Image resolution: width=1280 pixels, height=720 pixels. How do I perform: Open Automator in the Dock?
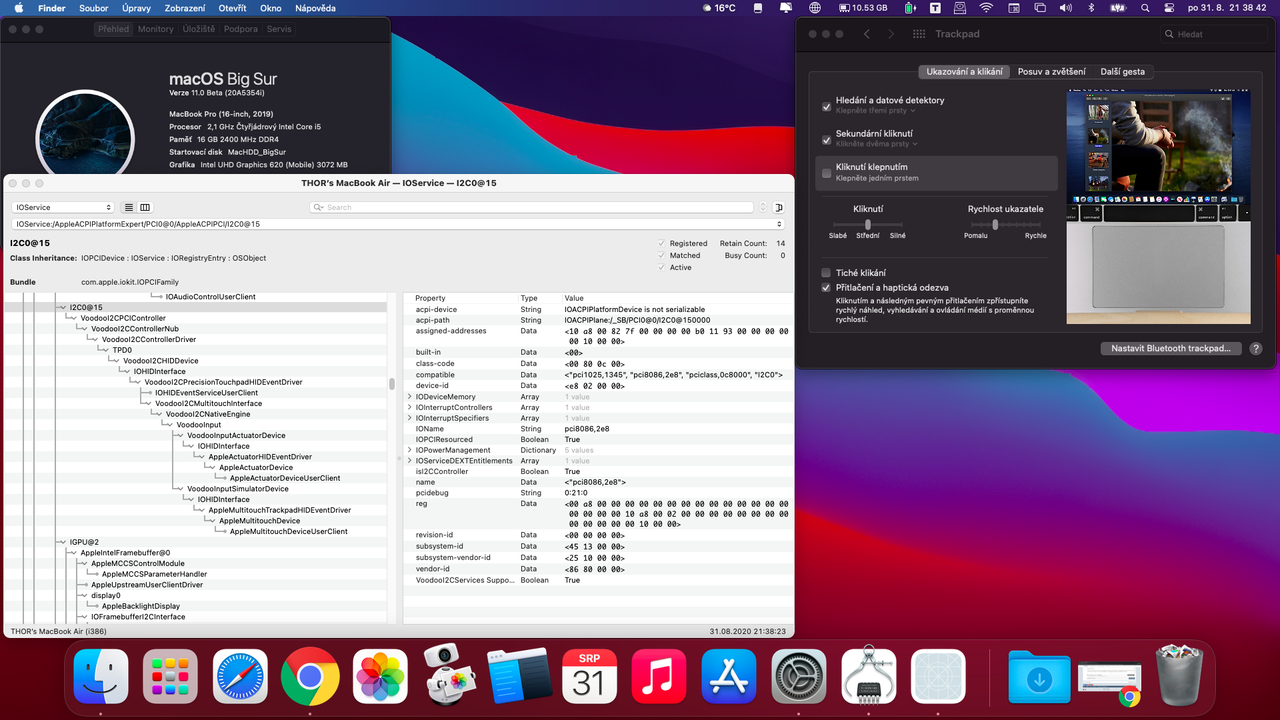point(449,673)
